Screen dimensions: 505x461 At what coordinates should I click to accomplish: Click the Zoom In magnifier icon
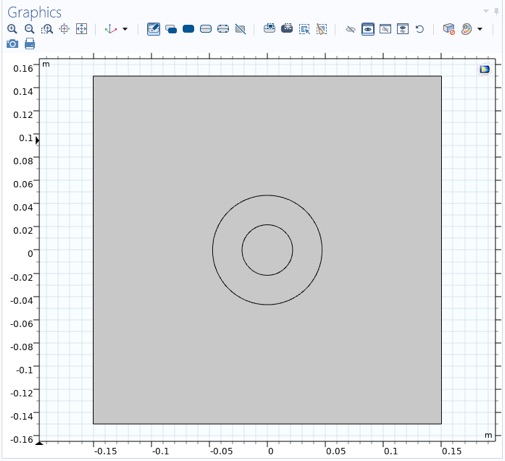pos(12,29)
